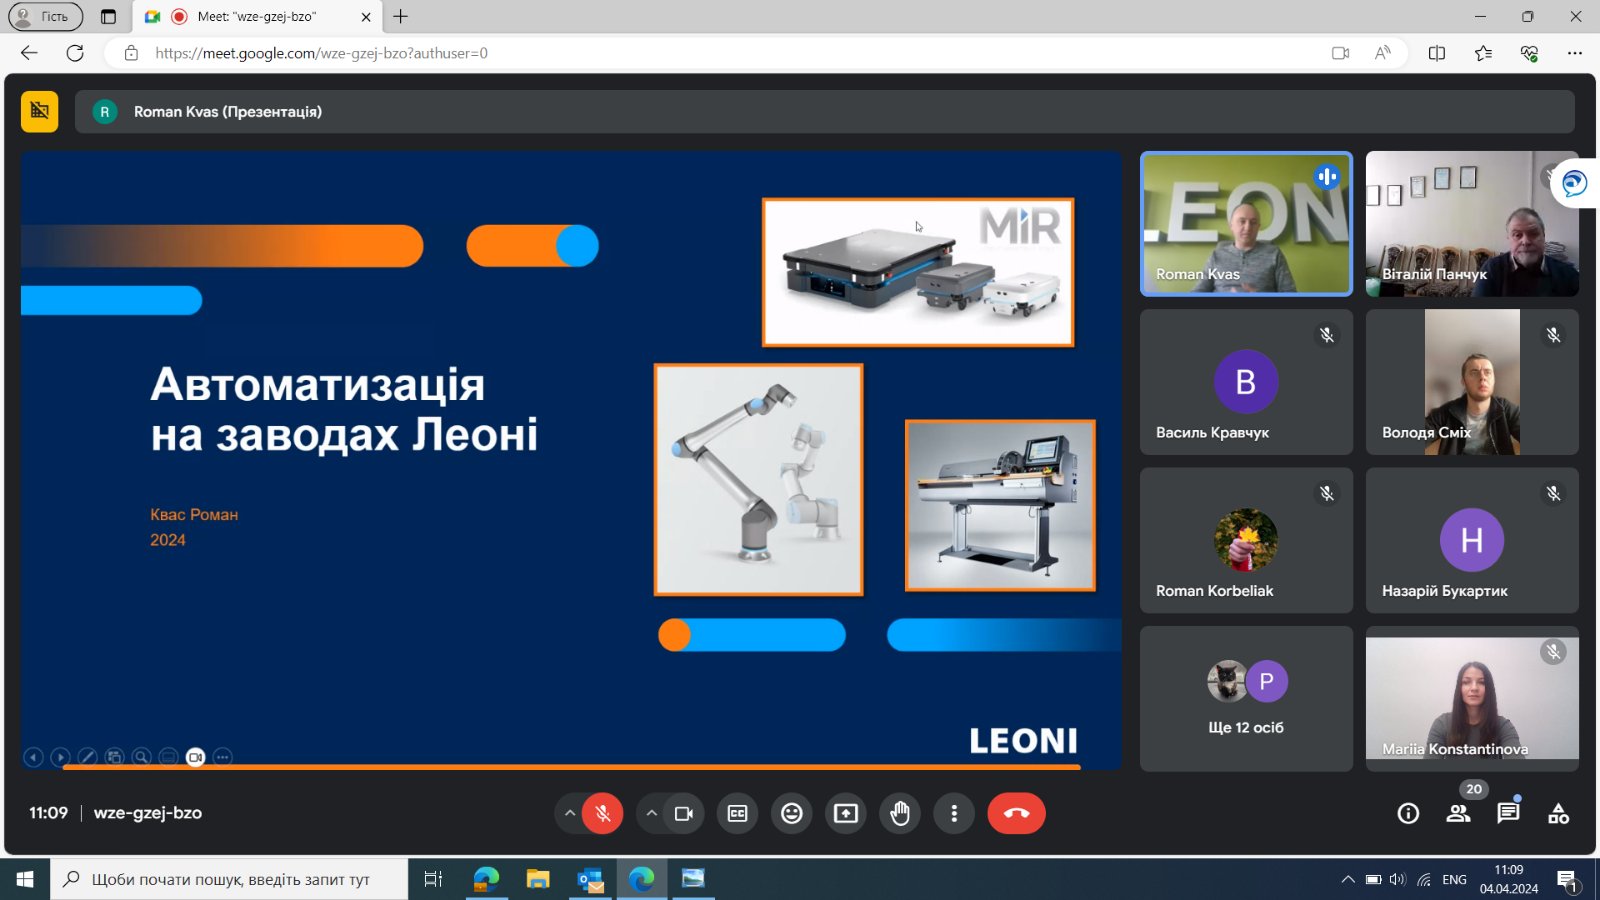Click Mariia Konstantinova's video tile
The height and width of the screenshot is (900, 1600).
[1471, 698]
